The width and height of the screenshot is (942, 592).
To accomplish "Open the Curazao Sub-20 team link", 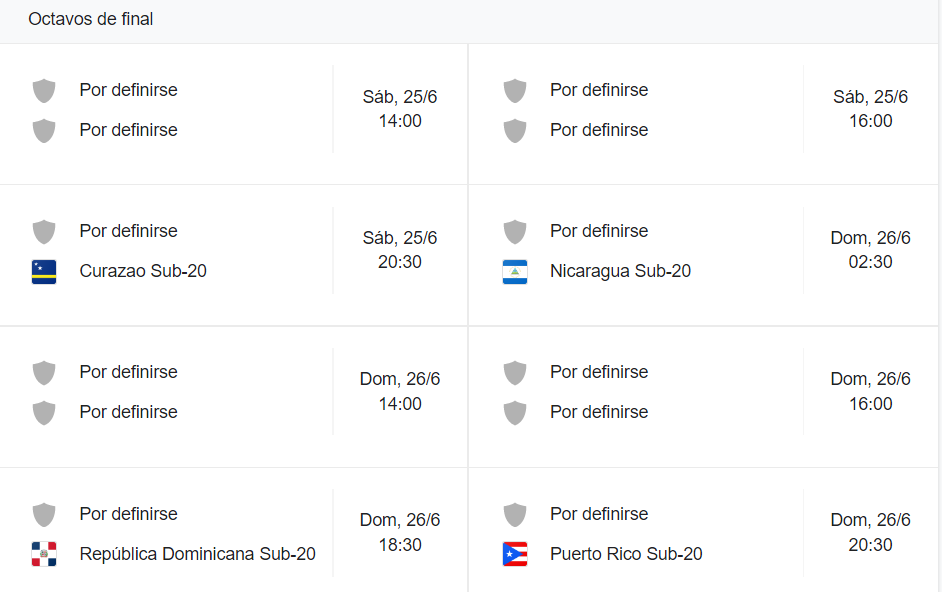I will pos(143,271).
